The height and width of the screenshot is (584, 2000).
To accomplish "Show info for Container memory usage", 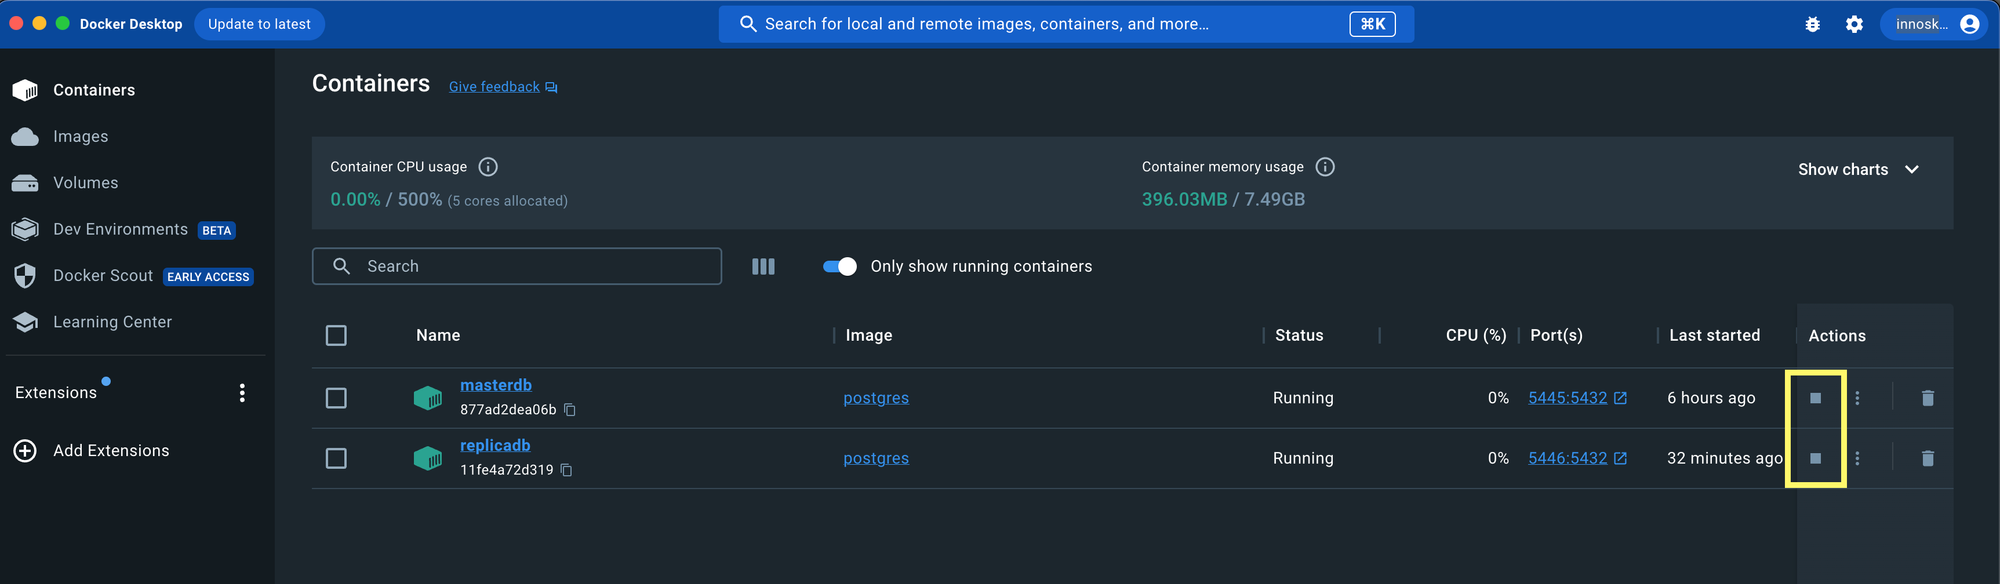I will [1325, 167].
